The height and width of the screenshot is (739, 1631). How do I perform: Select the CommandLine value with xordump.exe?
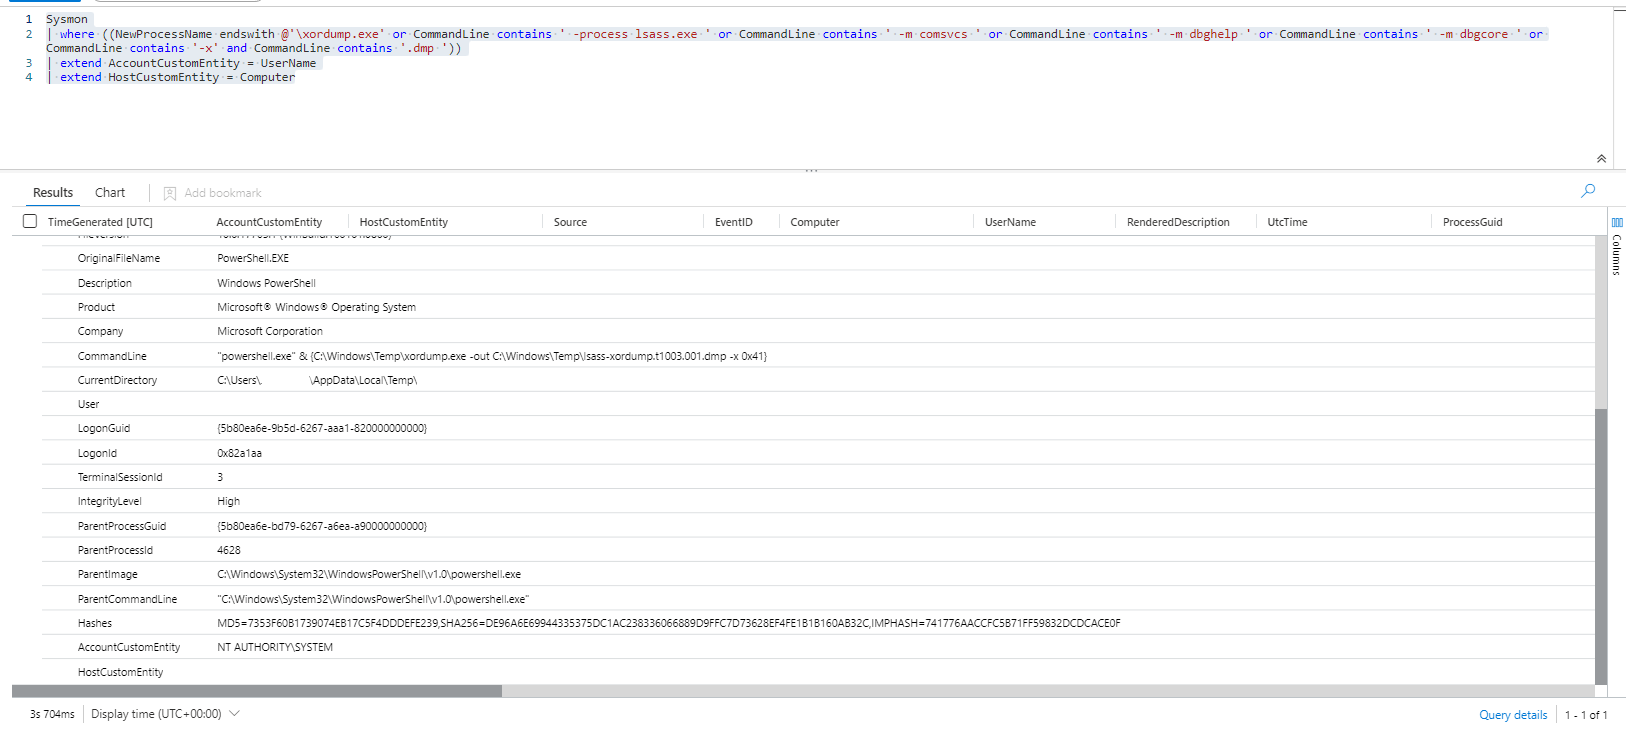(491, 356)
